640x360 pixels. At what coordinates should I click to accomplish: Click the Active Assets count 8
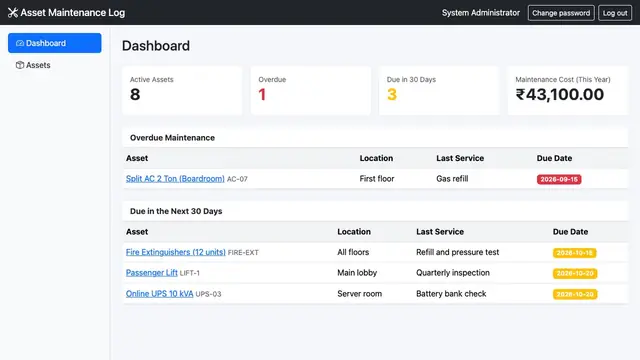pyautogui.click(x=135, y=95)
